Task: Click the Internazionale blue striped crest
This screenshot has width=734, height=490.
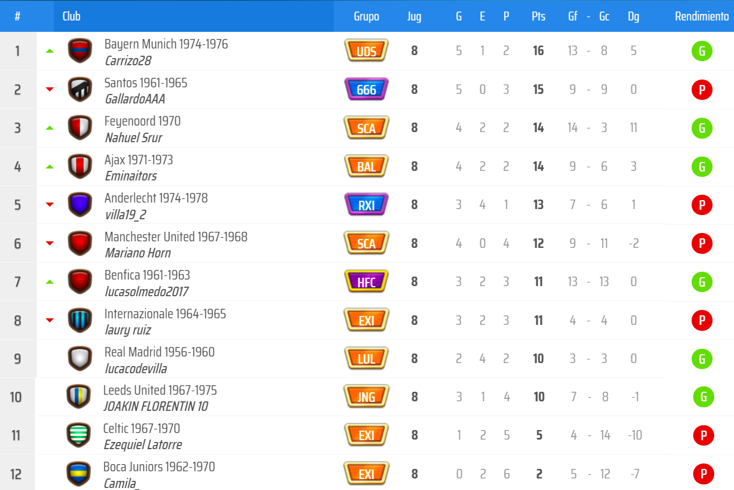Action: (x=80, y=320)
